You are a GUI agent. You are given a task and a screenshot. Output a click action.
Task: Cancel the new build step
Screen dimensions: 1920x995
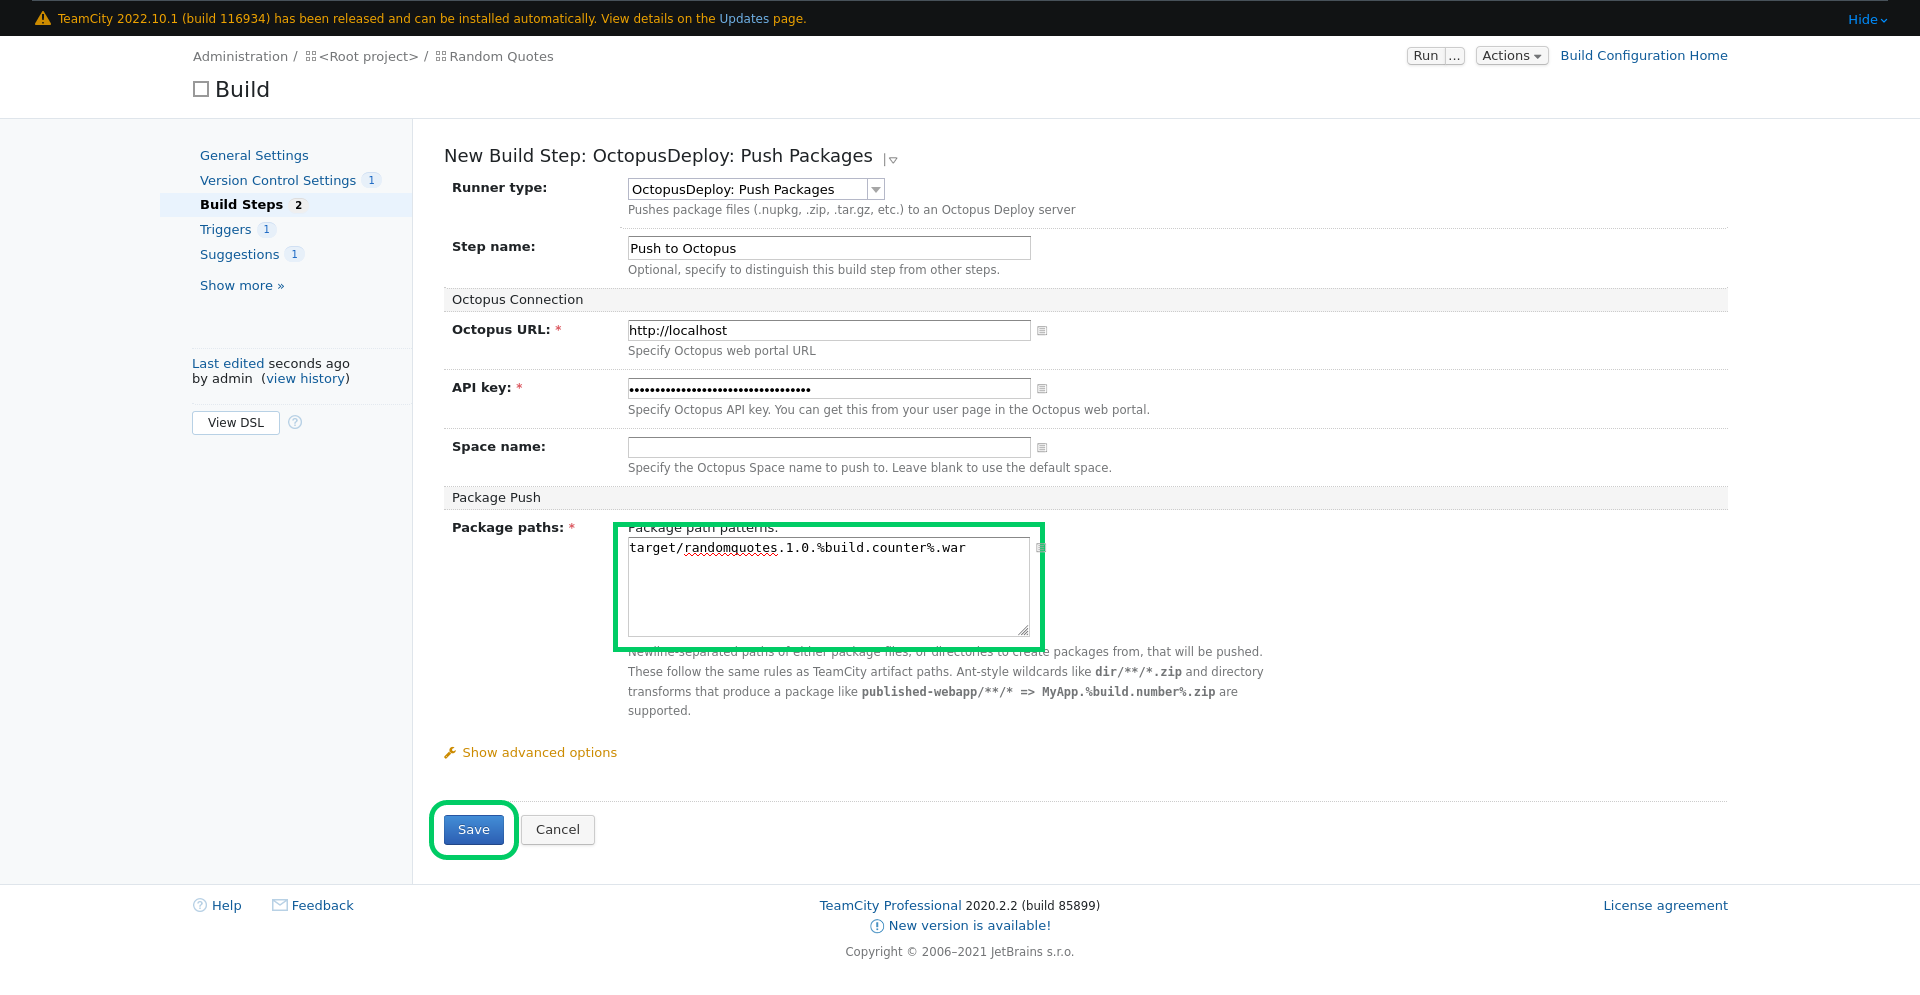558,829
